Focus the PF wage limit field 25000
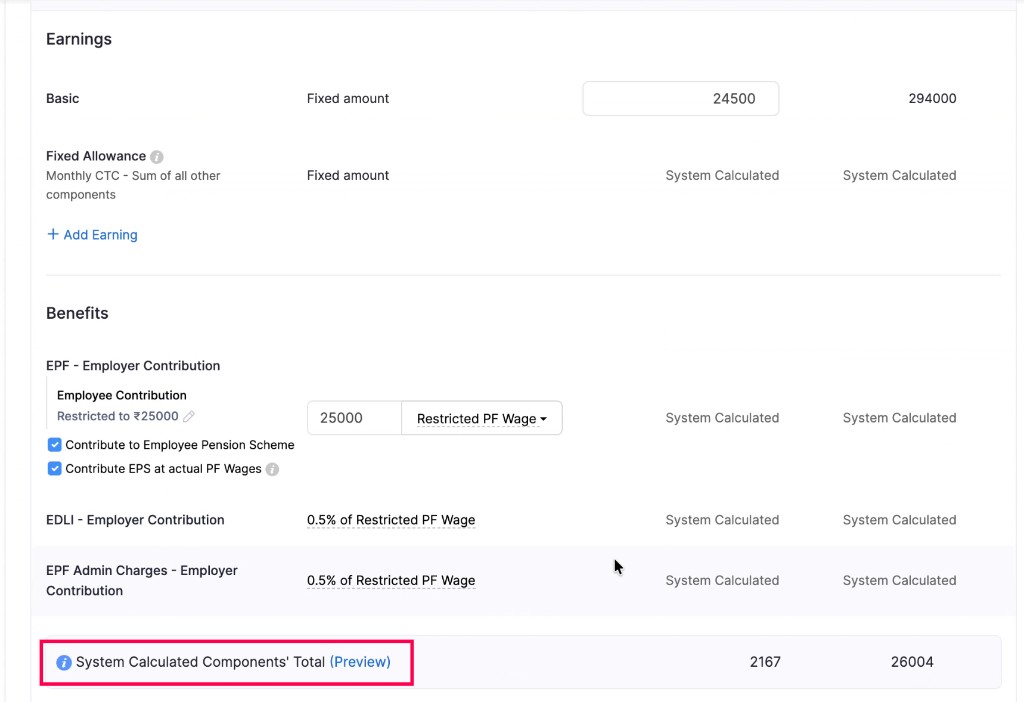The width and height of the screenshot is (1024, 702). [x=354, y=418]
